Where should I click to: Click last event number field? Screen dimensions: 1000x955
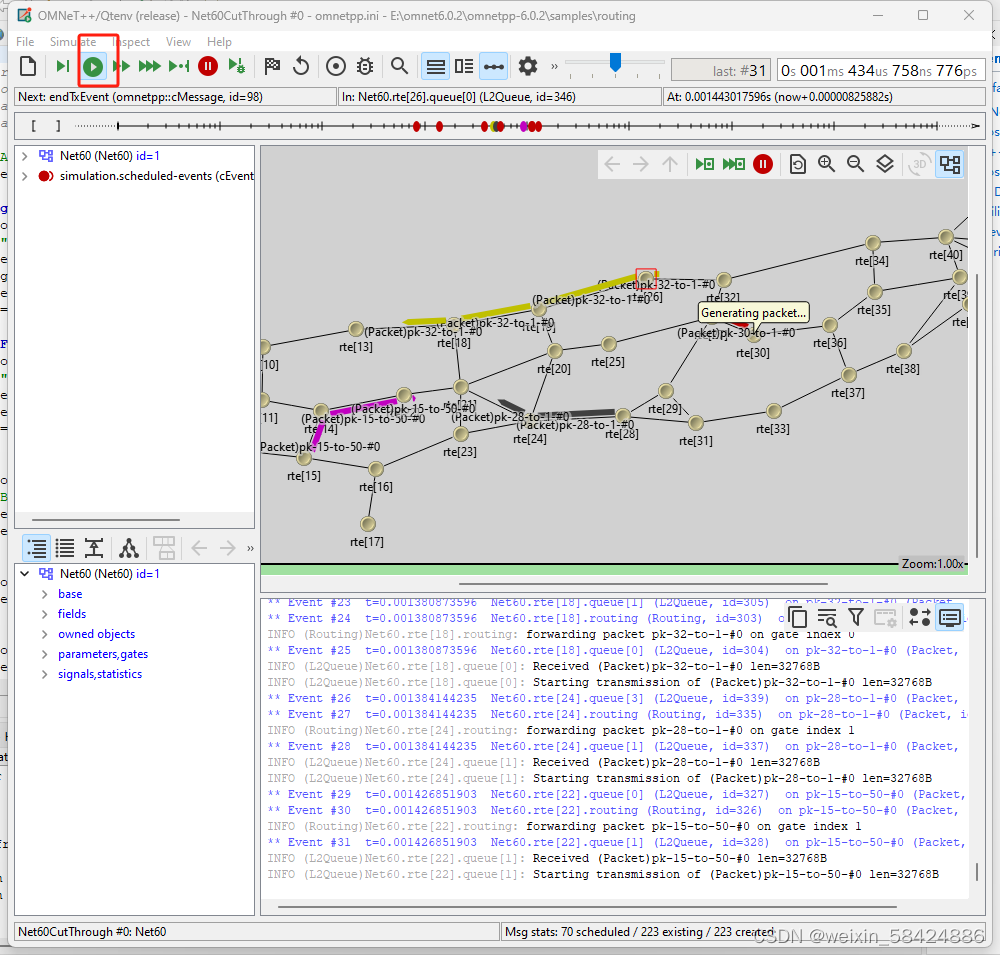pos(721,70)
